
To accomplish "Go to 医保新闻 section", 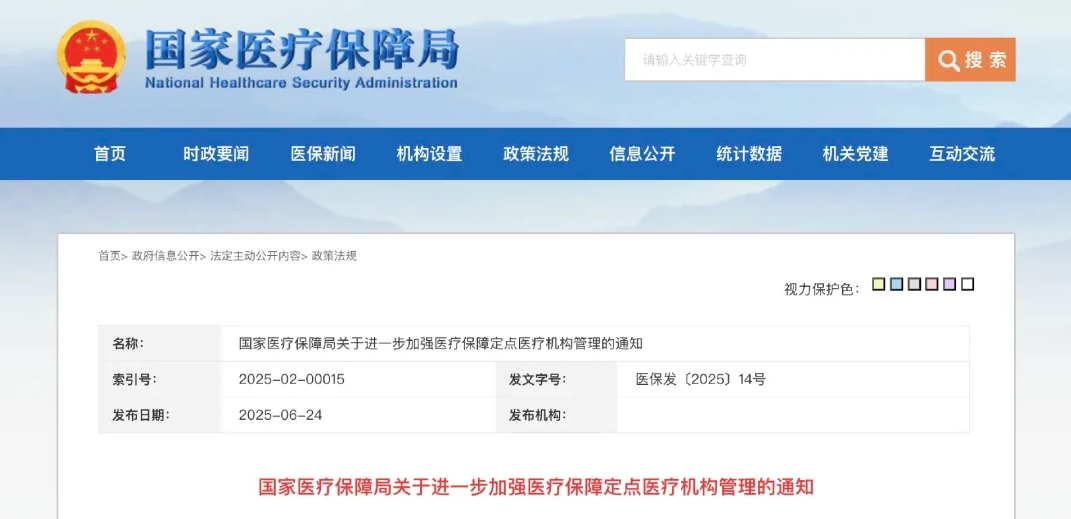I will click(323, 154).
